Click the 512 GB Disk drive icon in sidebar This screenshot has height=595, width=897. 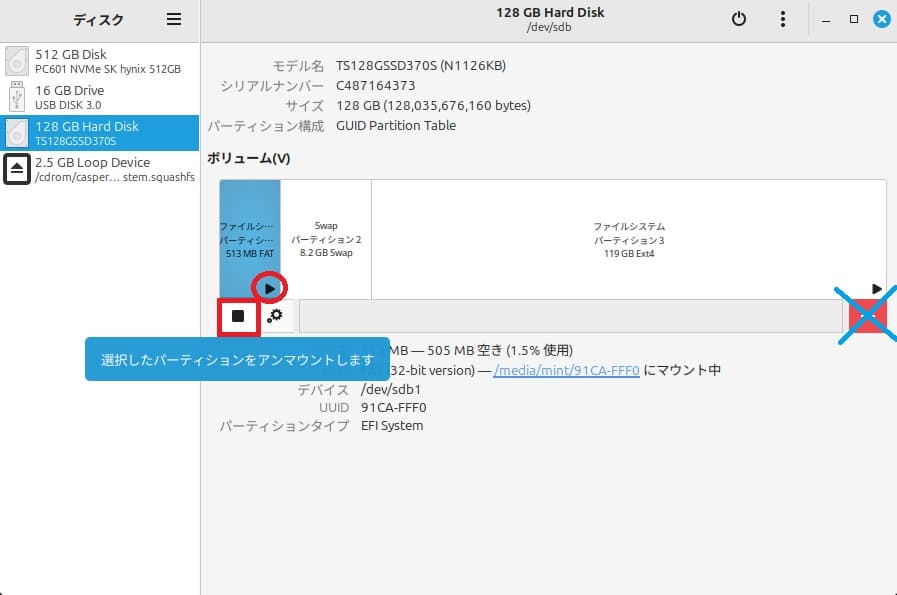point(15,62)
